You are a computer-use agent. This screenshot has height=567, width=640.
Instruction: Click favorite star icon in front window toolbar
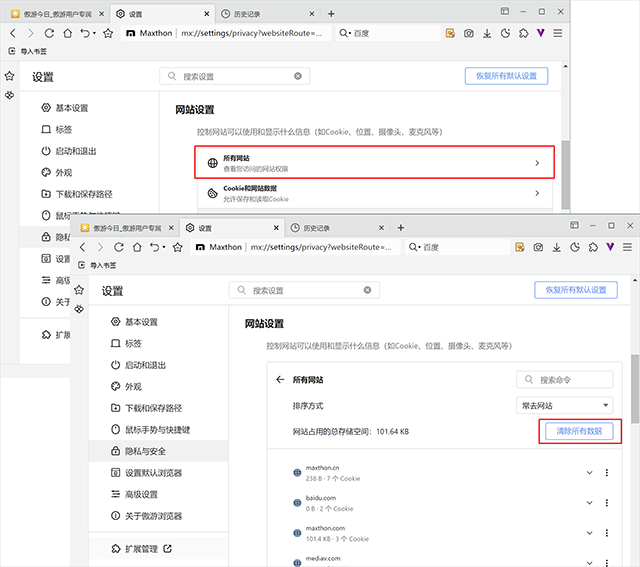[178, 247]
